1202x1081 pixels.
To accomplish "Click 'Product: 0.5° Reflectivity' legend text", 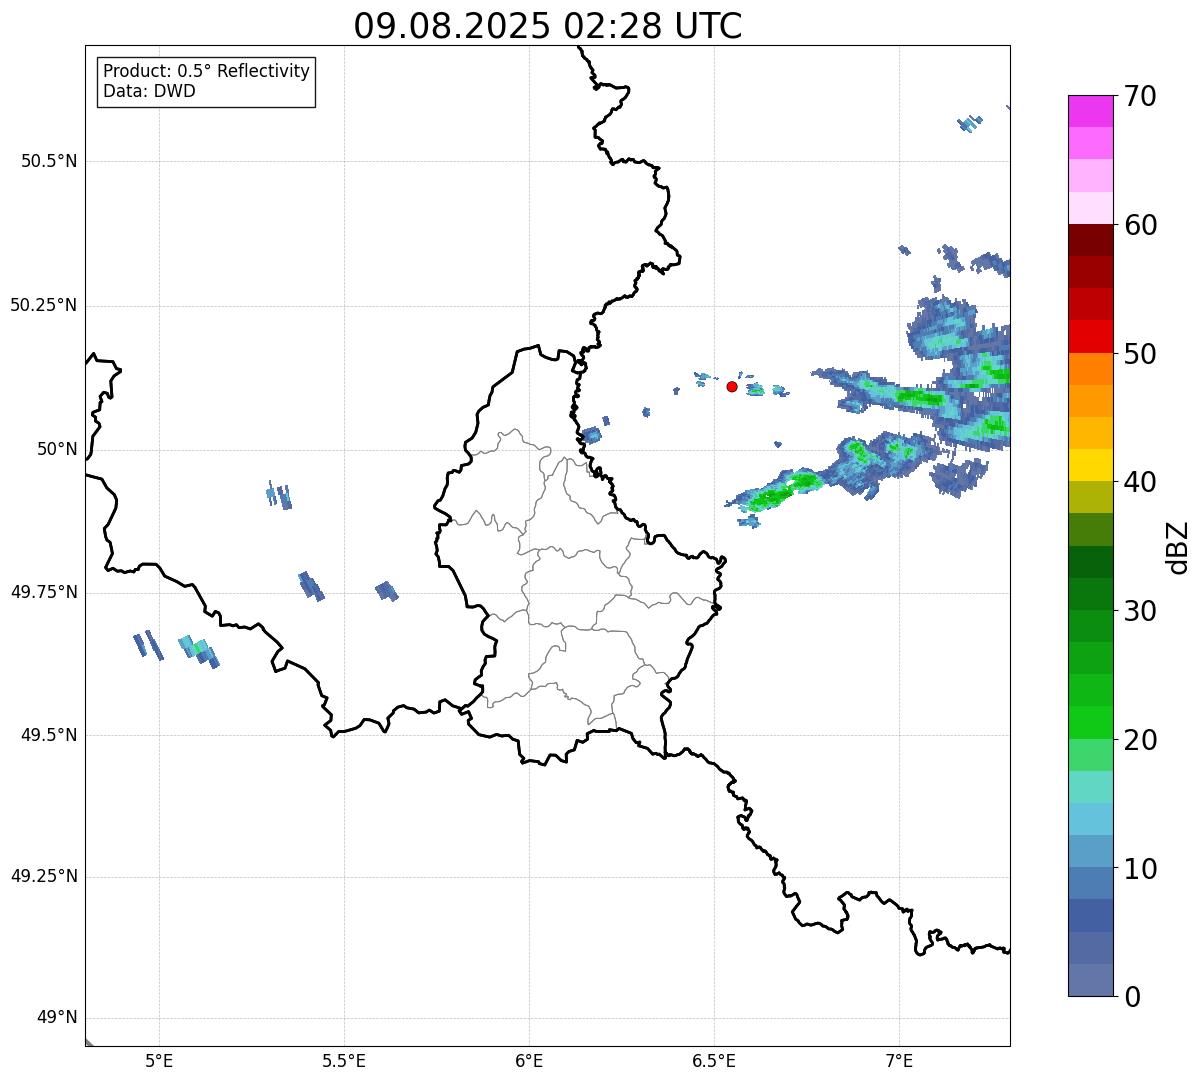I will [x=207, y=71].
